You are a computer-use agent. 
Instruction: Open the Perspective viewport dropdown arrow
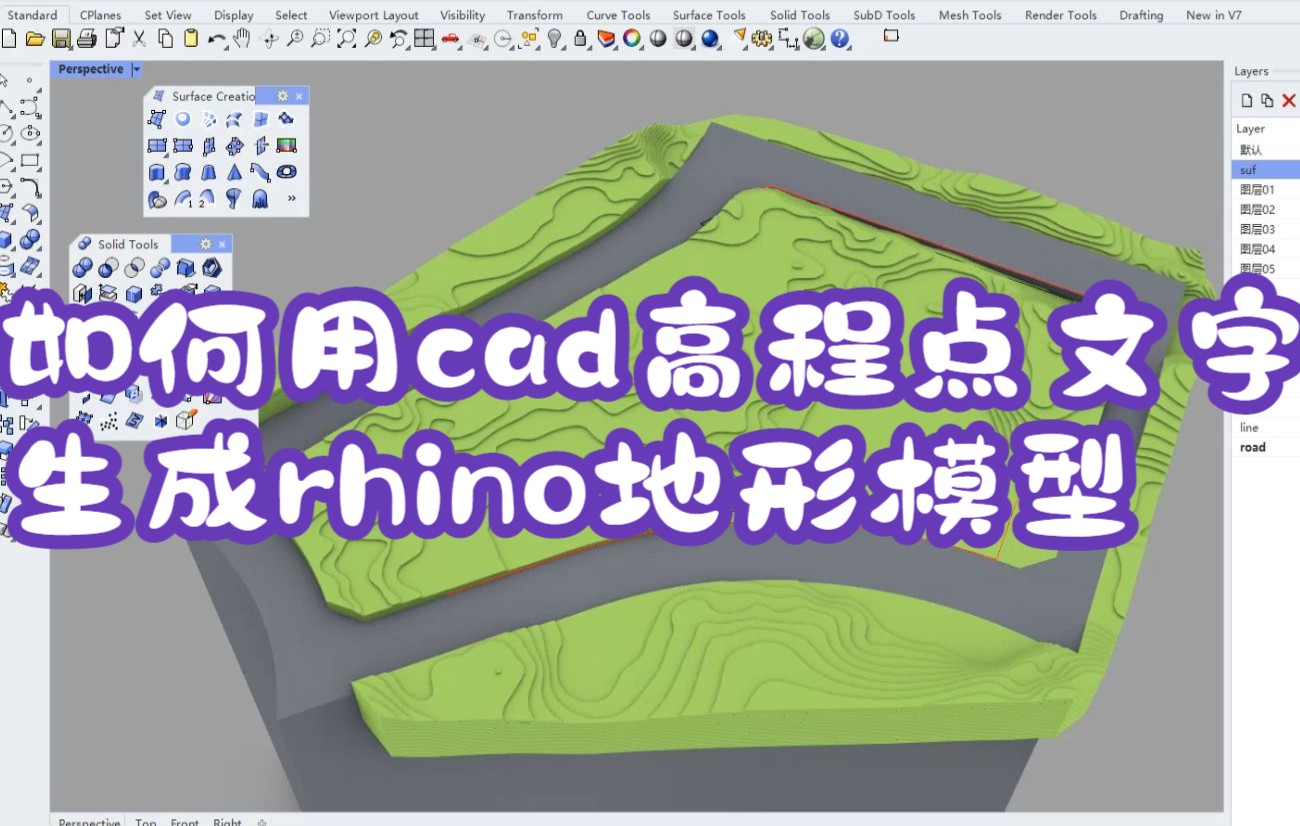137,69
